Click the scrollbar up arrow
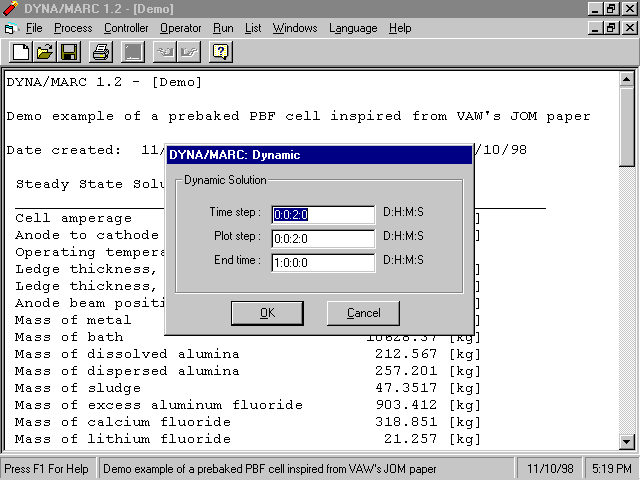The height and width of the screenshot is (480, 640). click(627, 79)
